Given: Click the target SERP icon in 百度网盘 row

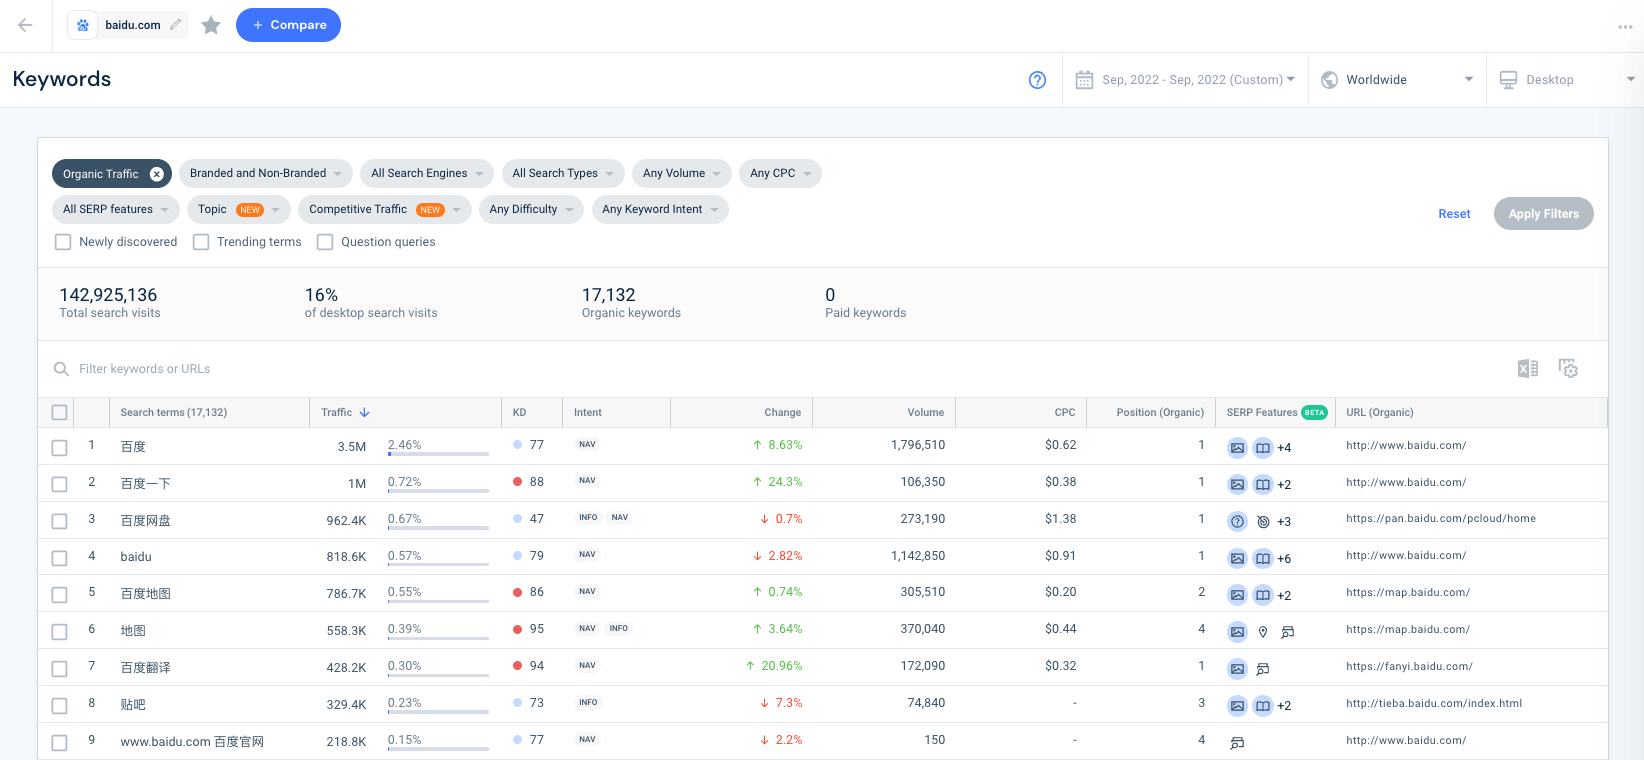Looking at the screenshot, I should 1263,521.
